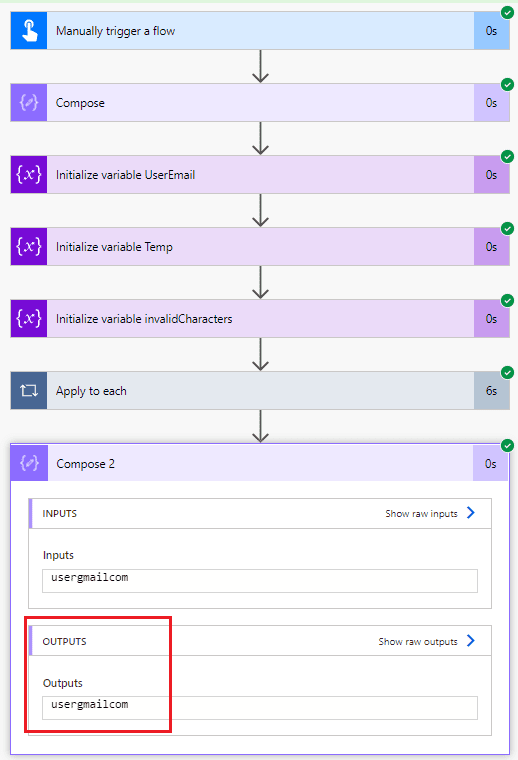Expand the Initialize variable UserEmail step
The height and width of the screenshot is (760, 518).
(x=260, y=174)
